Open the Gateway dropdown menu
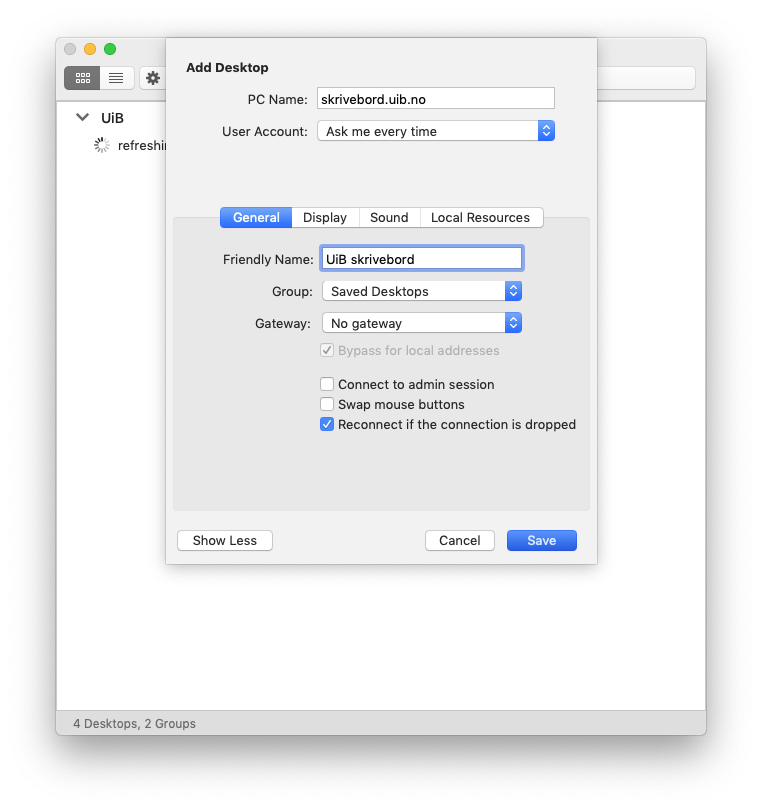 pos(421,323)
